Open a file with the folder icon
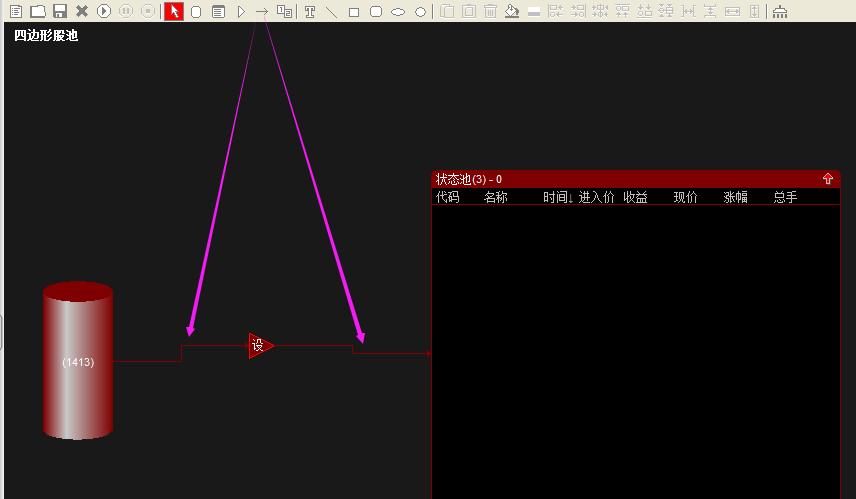Viewport: 856px width, 499px height. click(38, 11)
